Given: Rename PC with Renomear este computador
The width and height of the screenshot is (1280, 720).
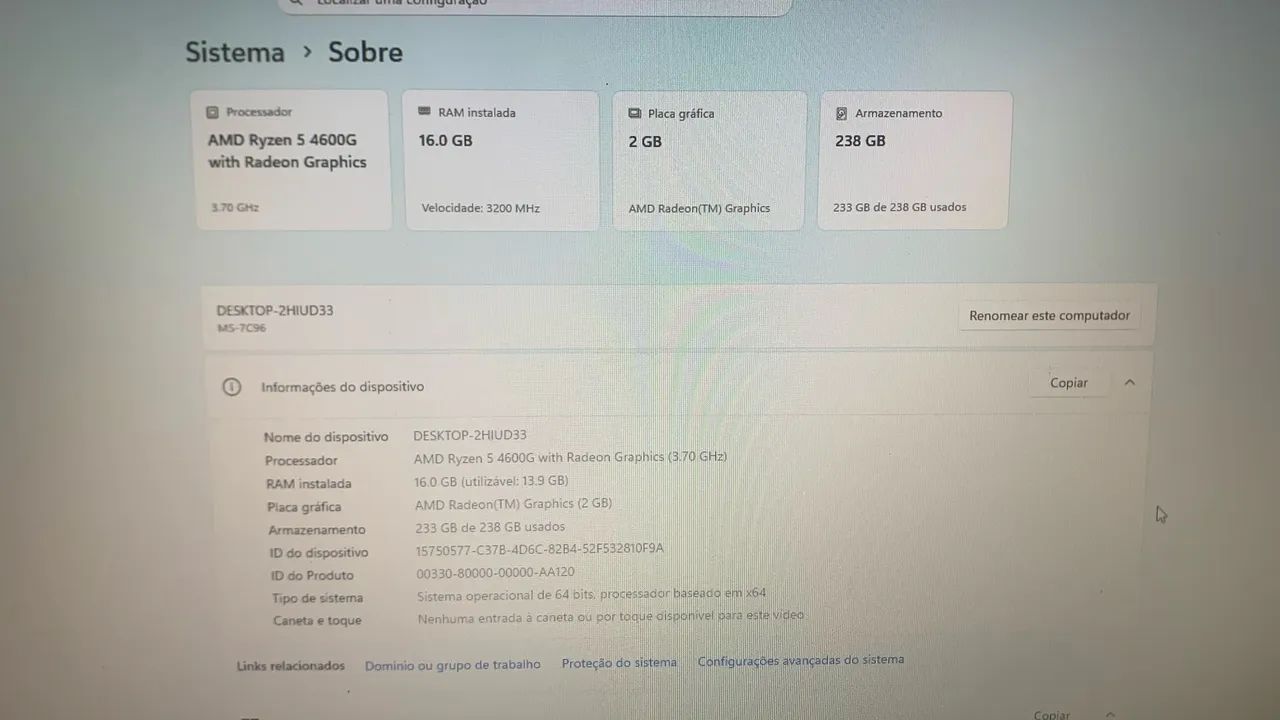Looking at the screenshot, I should point(1049,315).
